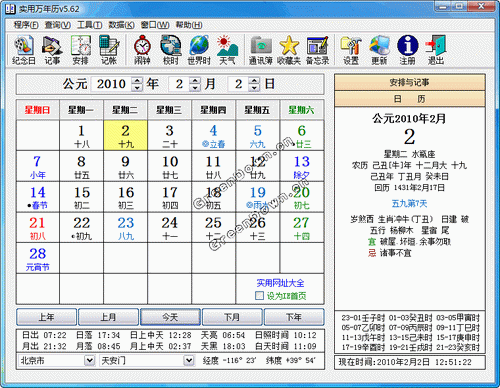500x388 pixels.
Task: Select February 28 元宵节 in the calendar
Action: click(38, 259)
